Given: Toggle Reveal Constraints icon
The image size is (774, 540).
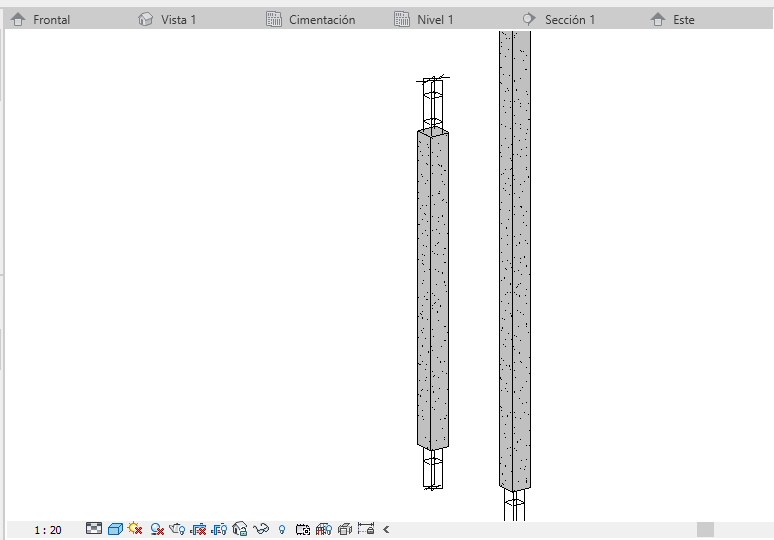Looking at the screenshot, I should (366, 529).
